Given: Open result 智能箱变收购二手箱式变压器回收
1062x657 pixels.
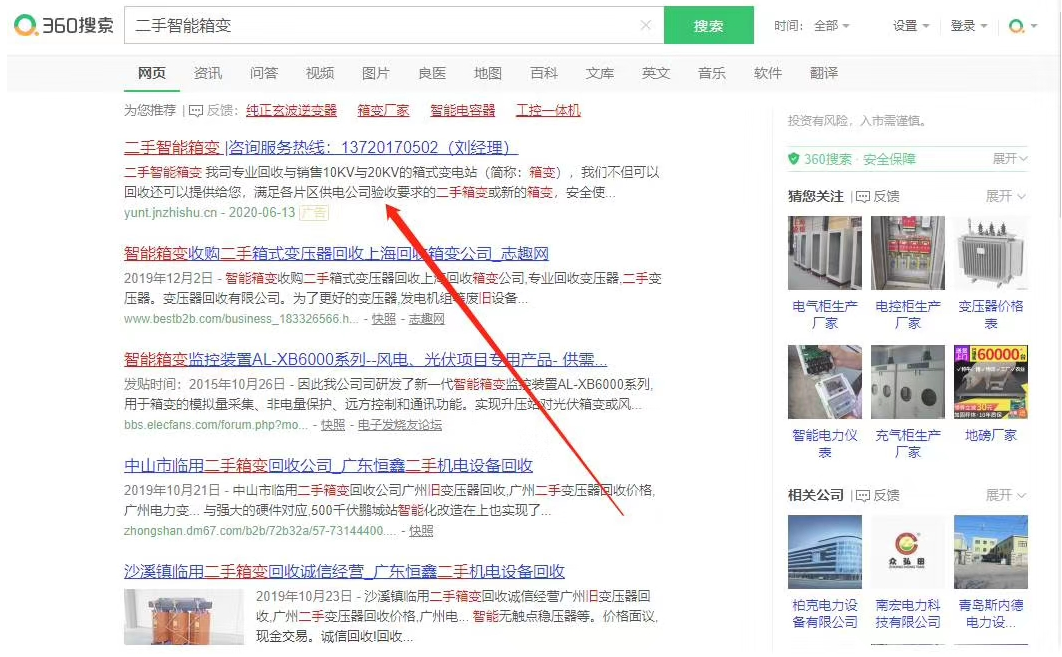Looking at the screenshot, I should click(336, 253).
